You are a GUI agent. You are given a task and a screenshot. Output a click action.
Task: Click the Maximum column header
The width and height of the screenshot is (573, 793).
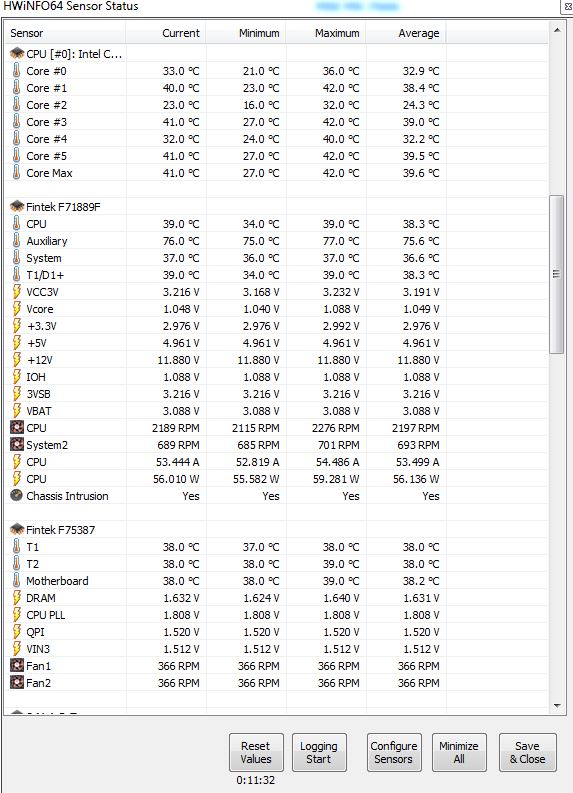[326, 33]
